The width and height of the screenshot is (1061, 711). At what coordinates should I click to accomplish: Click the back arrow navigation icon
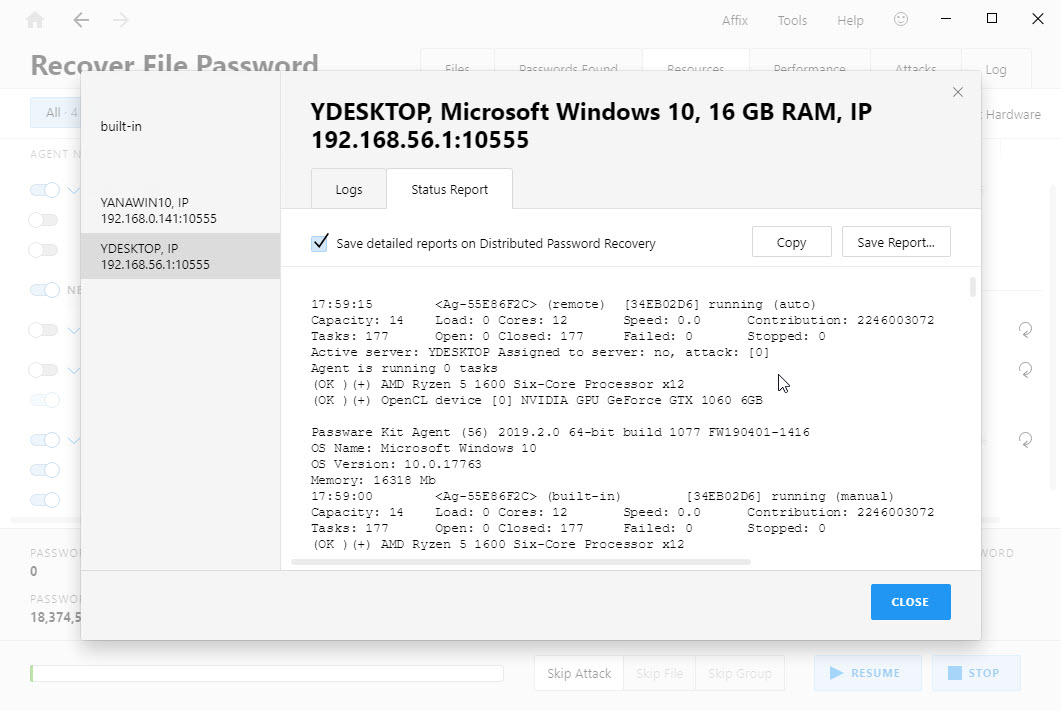[81, 20]
